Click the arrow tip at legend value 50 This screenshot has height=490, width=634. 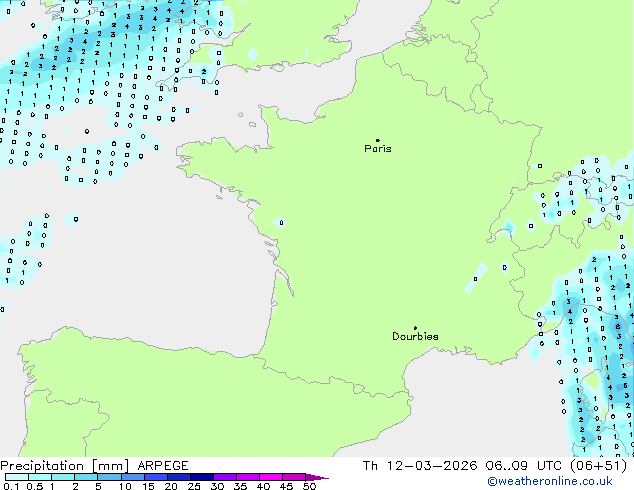click(317, 477)
